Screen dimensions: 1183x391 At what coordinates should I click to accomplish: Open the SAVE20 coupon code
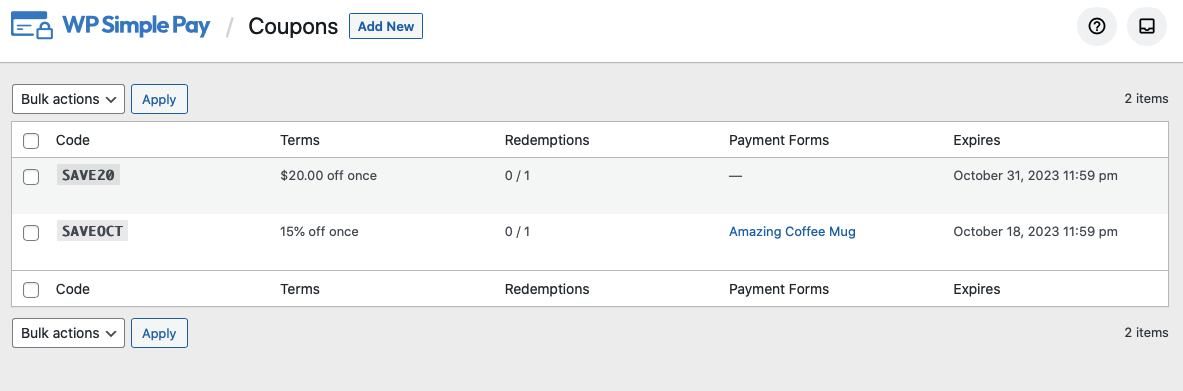tap(88, 175)
